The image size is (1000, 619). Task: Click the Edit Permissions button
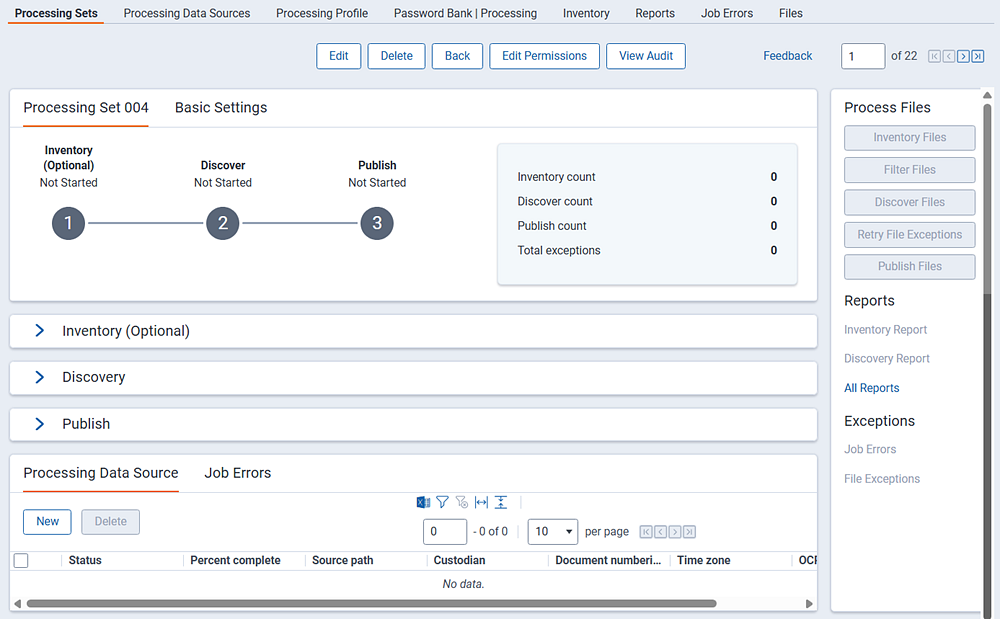pos(544,56)
